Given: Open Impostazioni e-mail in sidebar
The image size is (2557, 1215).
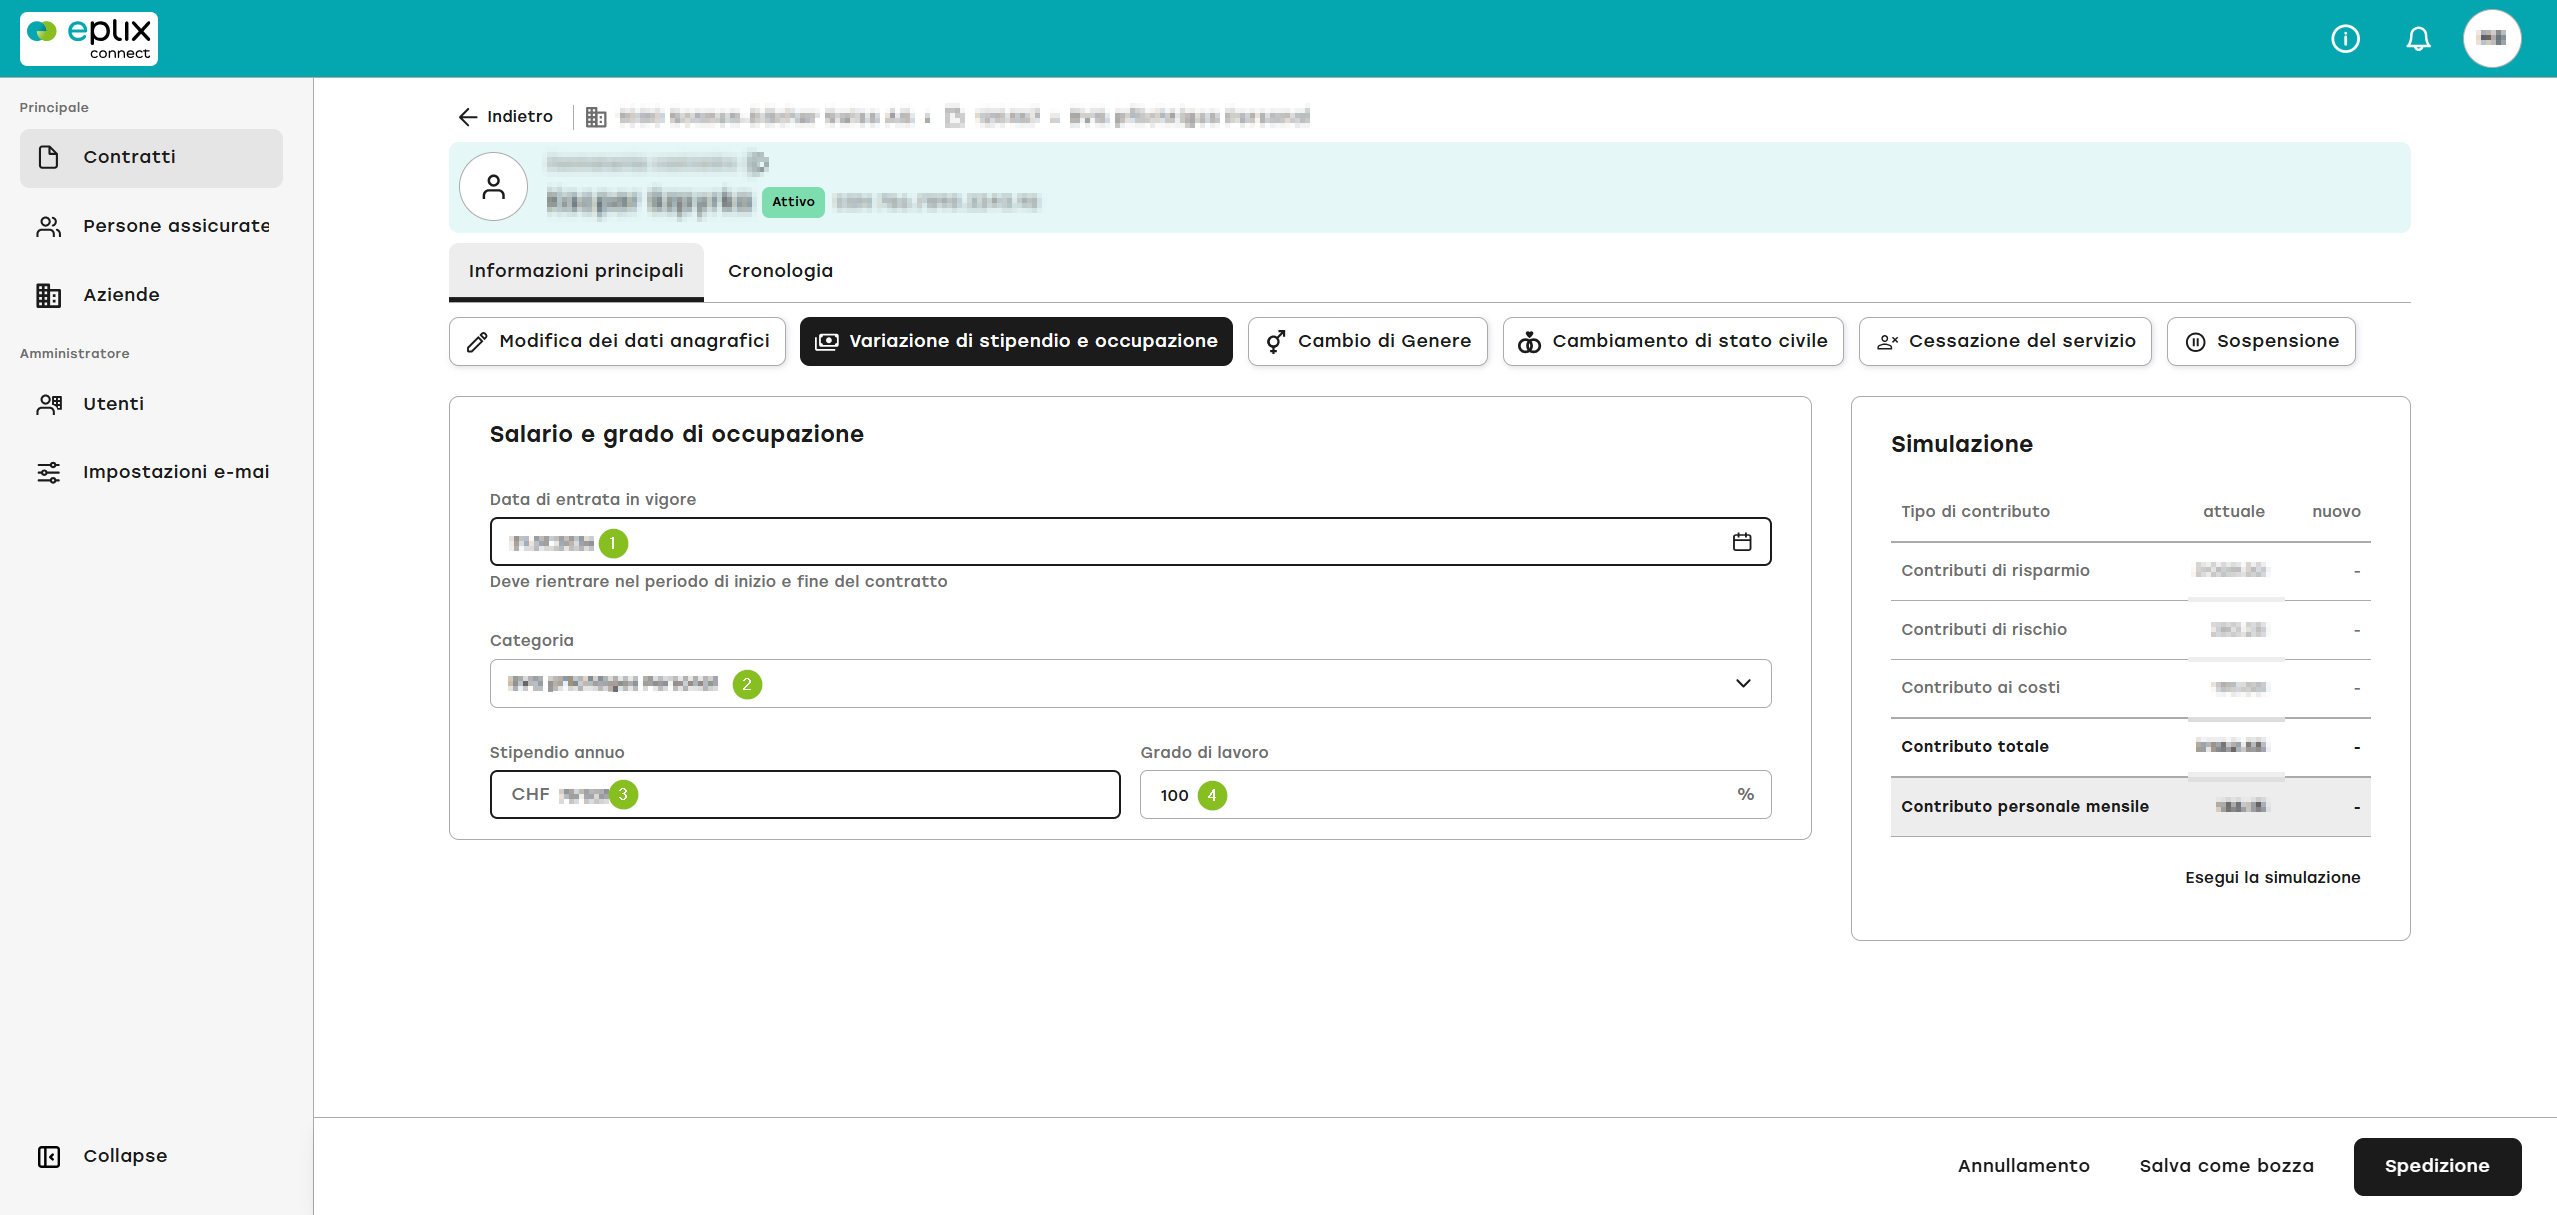Looking at the screenshot, I should click(151, 472).
